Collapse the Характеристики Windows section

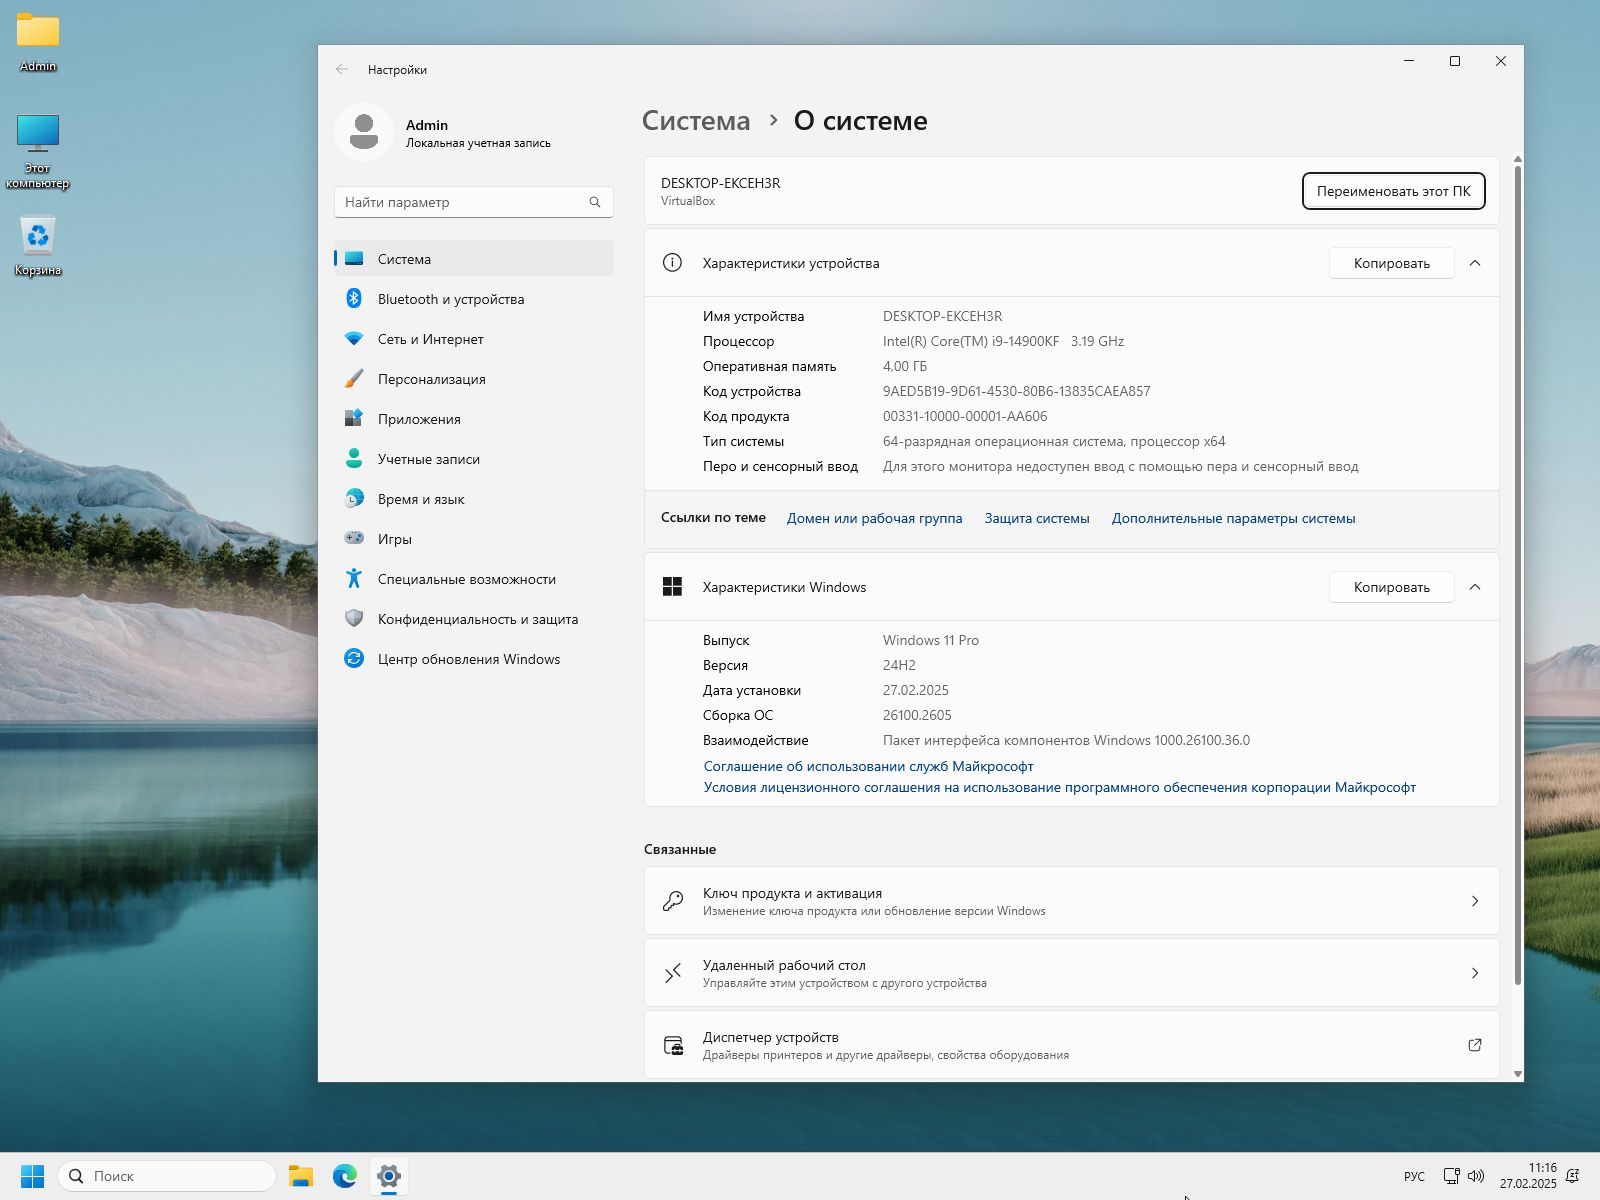[1475, 587]
